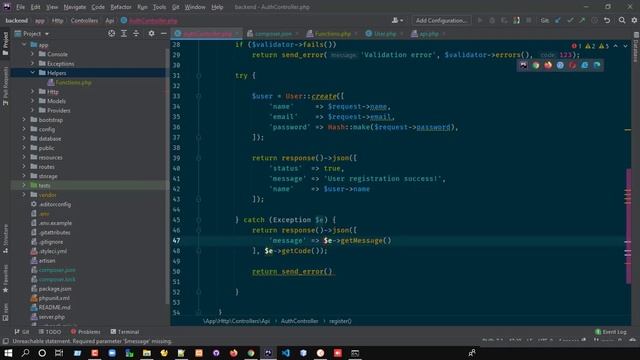Open Project panel options gear icon
This screenshot has height=360, width=640.
pyautogui.click(x=151, y=33)
